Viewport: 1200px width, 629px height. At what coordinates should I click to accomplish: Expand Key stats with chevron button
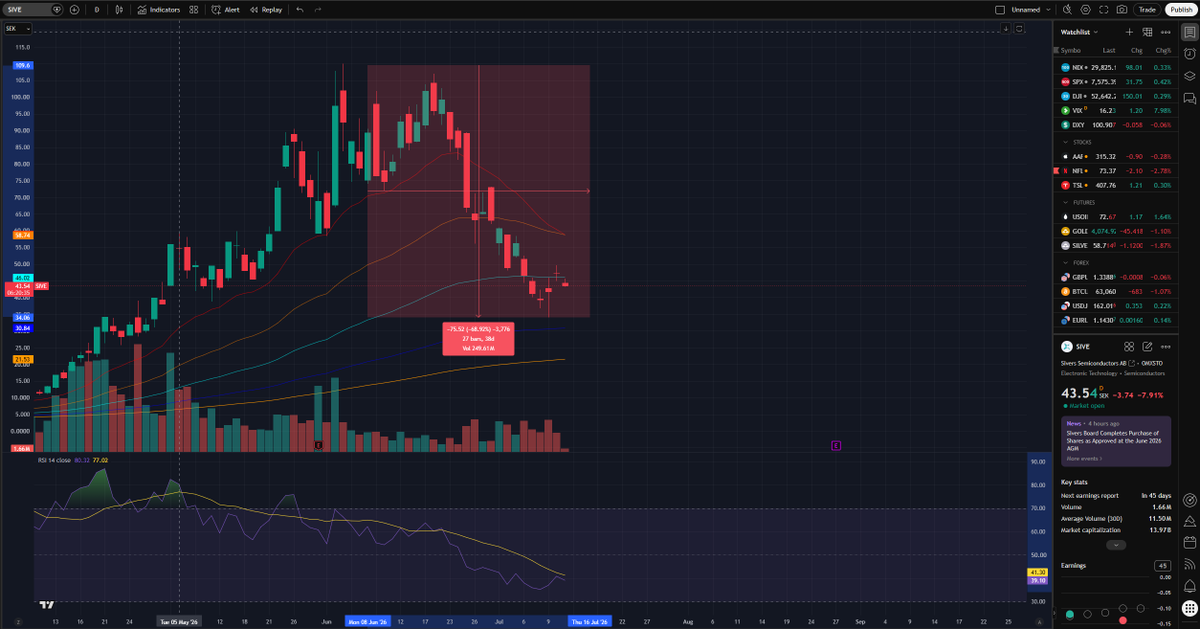point(1116,545)
